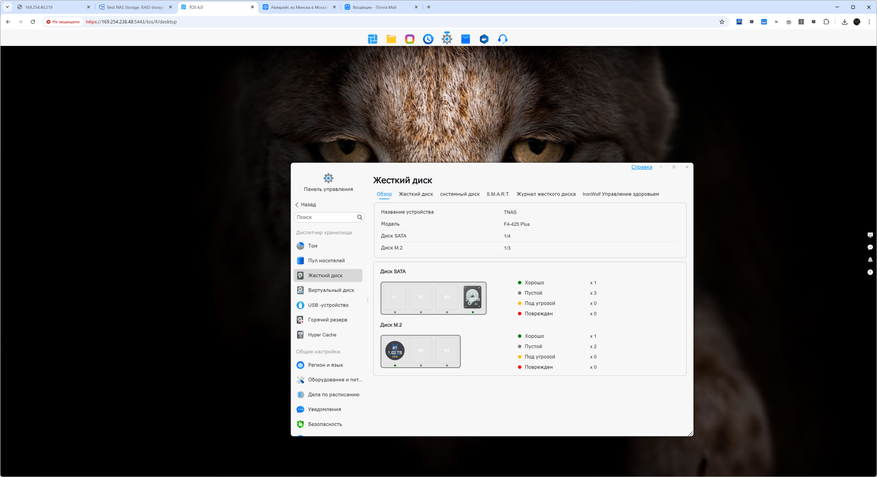Switch to the 169.254.40.219 browser tab
Viewport: 877px width, 477px height.
coord(53,7)
